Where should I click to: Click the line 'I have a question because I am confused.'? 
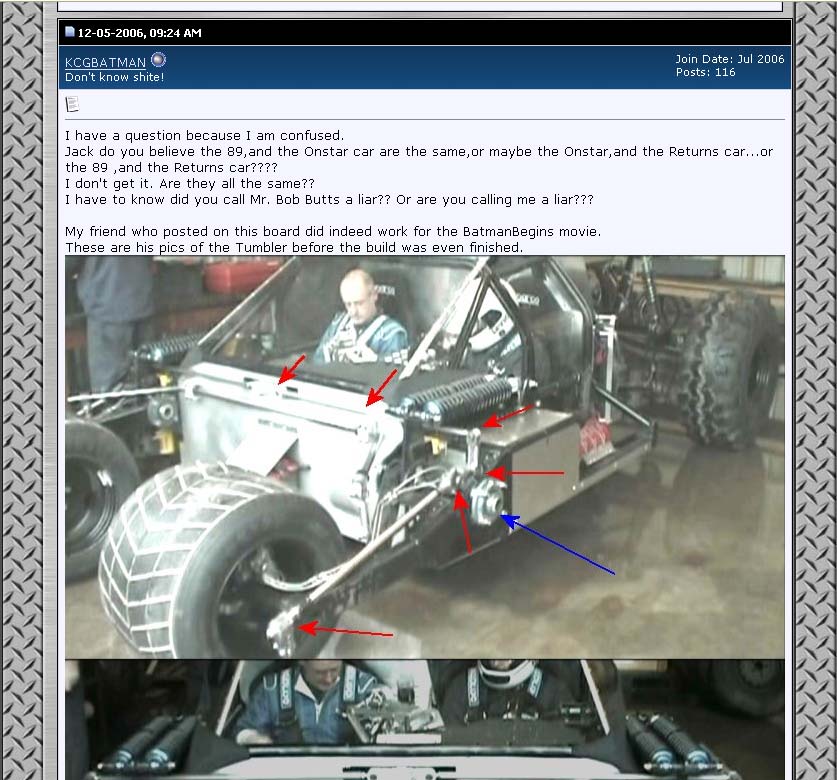pyautogui.click(x=204, y=136)
